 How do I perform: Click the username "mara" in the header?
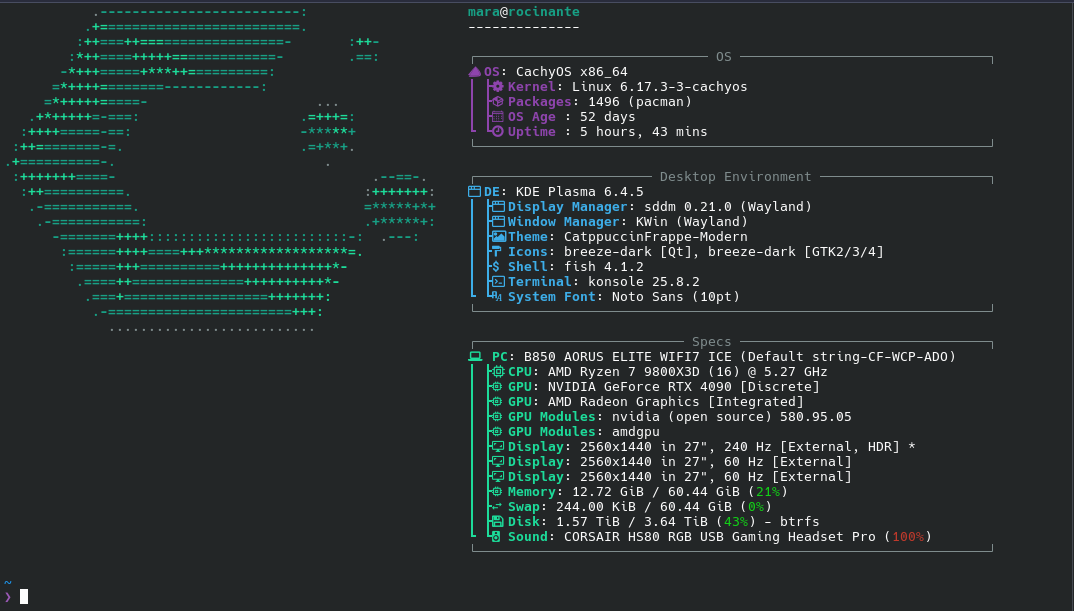pyautogui.click(x=483, y=12)
